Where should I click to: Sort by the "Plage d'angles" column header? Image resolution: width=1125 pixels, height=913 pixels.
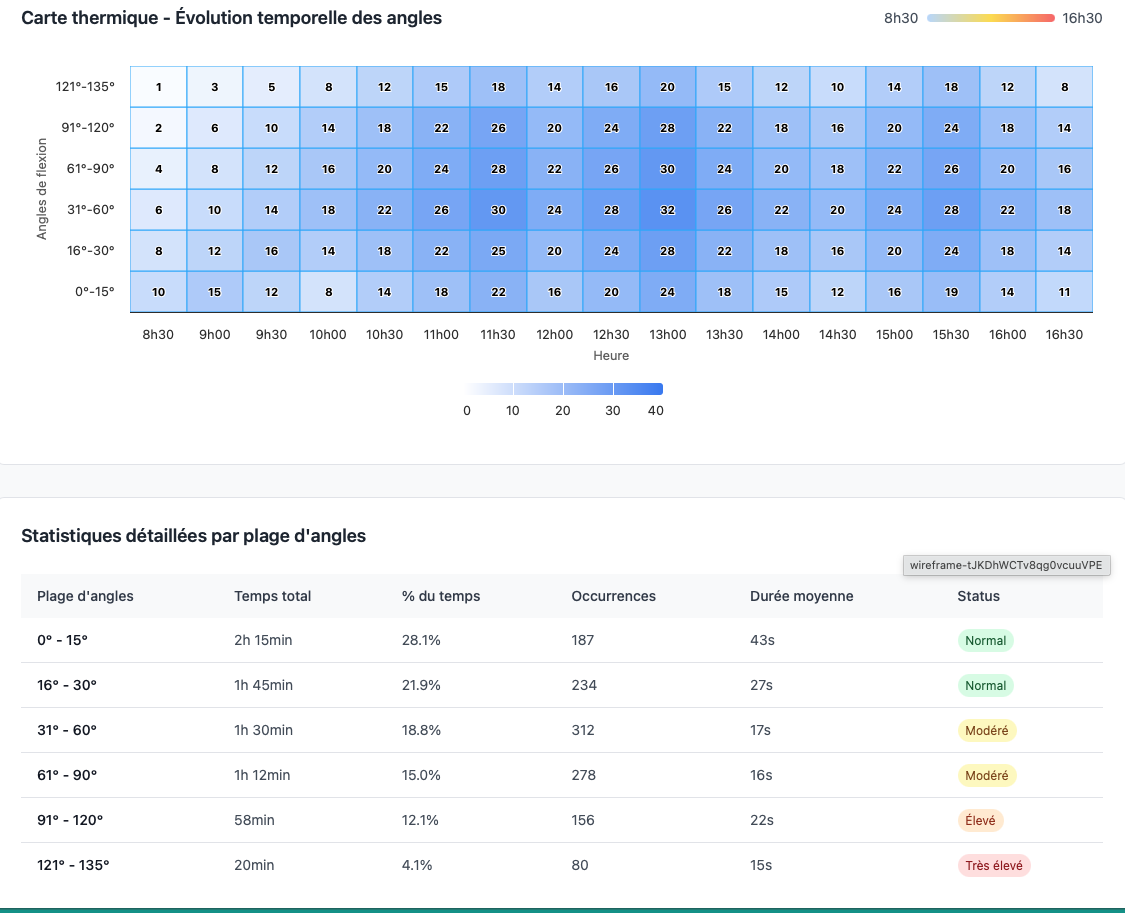(x=85, y=596)
